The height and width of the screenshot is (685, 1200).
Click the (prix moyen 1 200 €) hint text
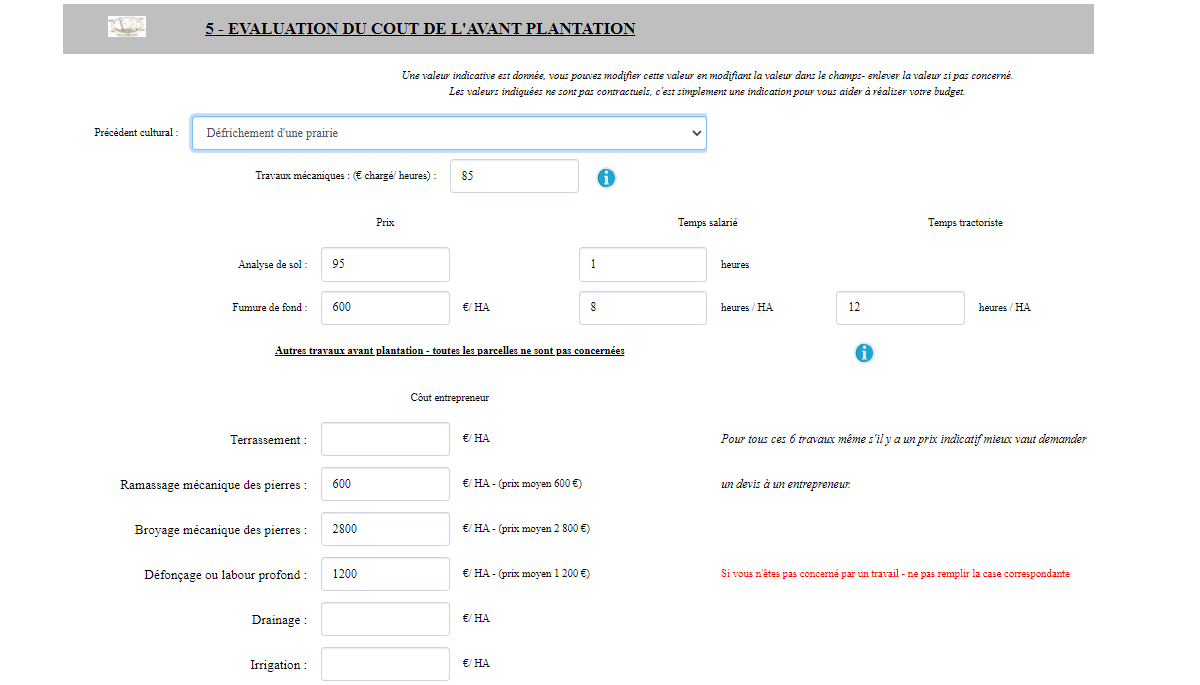pos(543,574)
